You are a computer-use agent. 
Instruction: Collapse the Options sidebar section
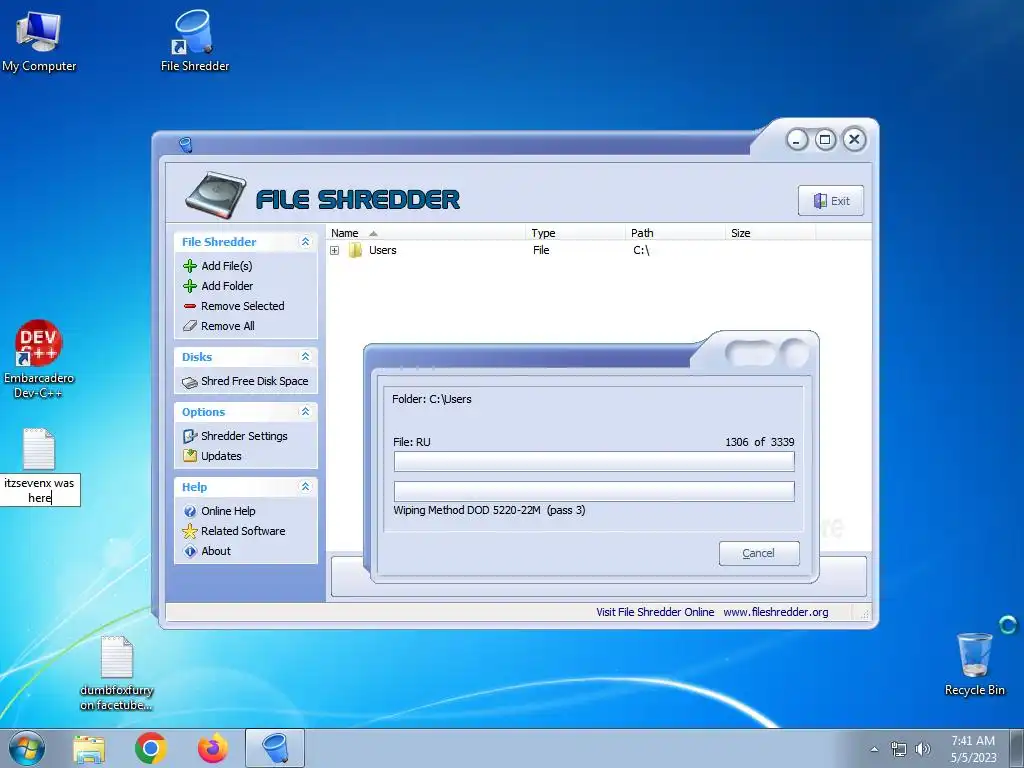(305, 411)
